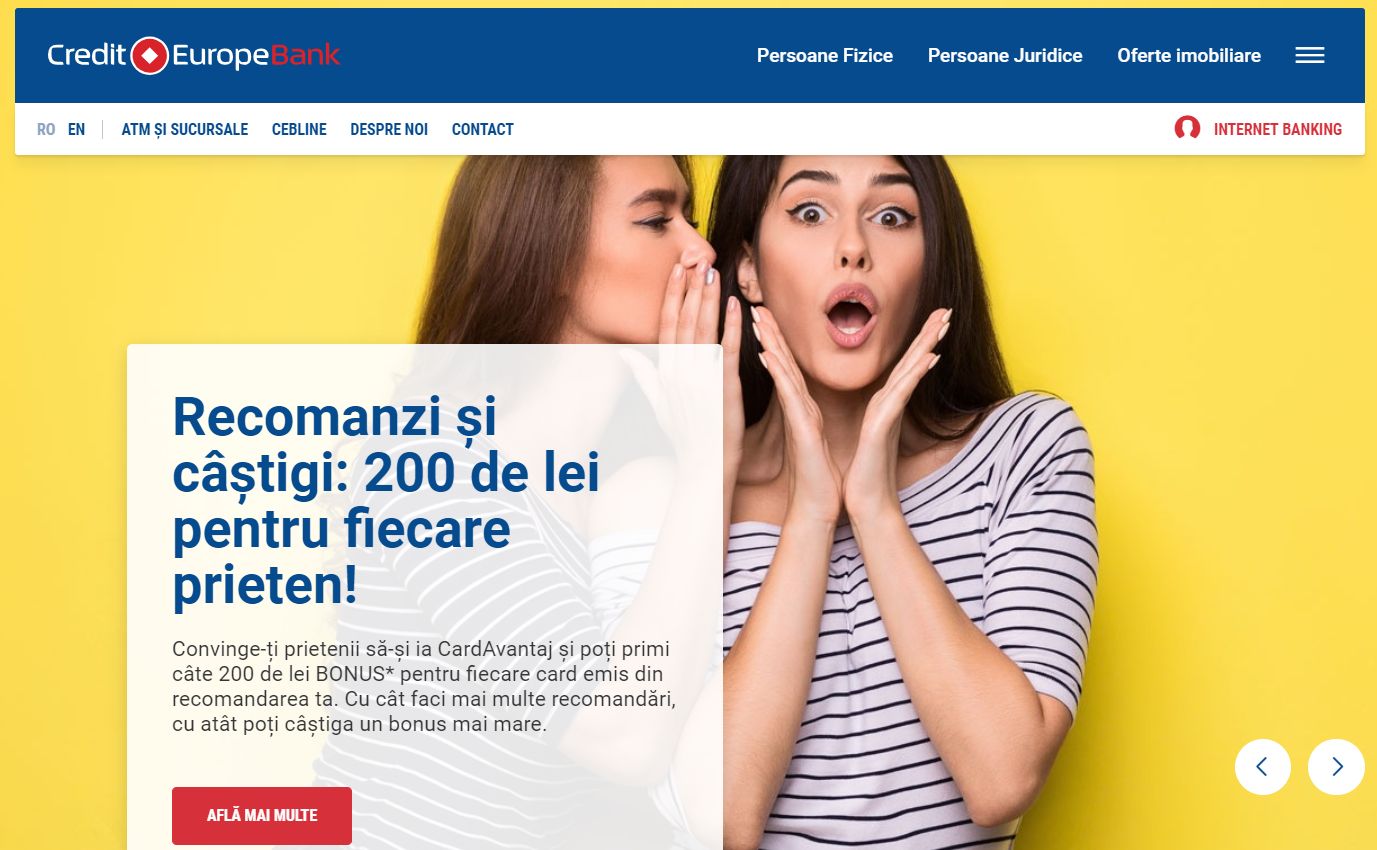Click the INTERNET BANKING link
The width and height of the screenshot is (1377, 850).
coord(1278,129)
